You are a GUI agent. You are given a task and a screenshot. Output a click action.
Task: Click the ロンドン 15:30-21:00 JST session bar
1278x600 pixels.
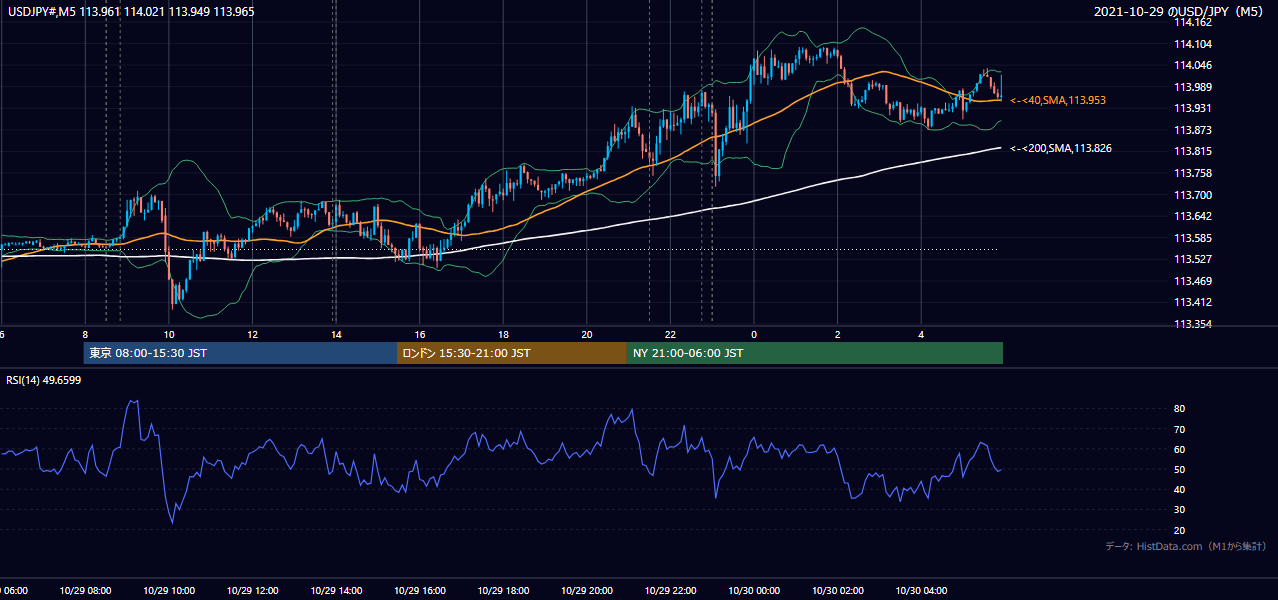click(512, 353)
